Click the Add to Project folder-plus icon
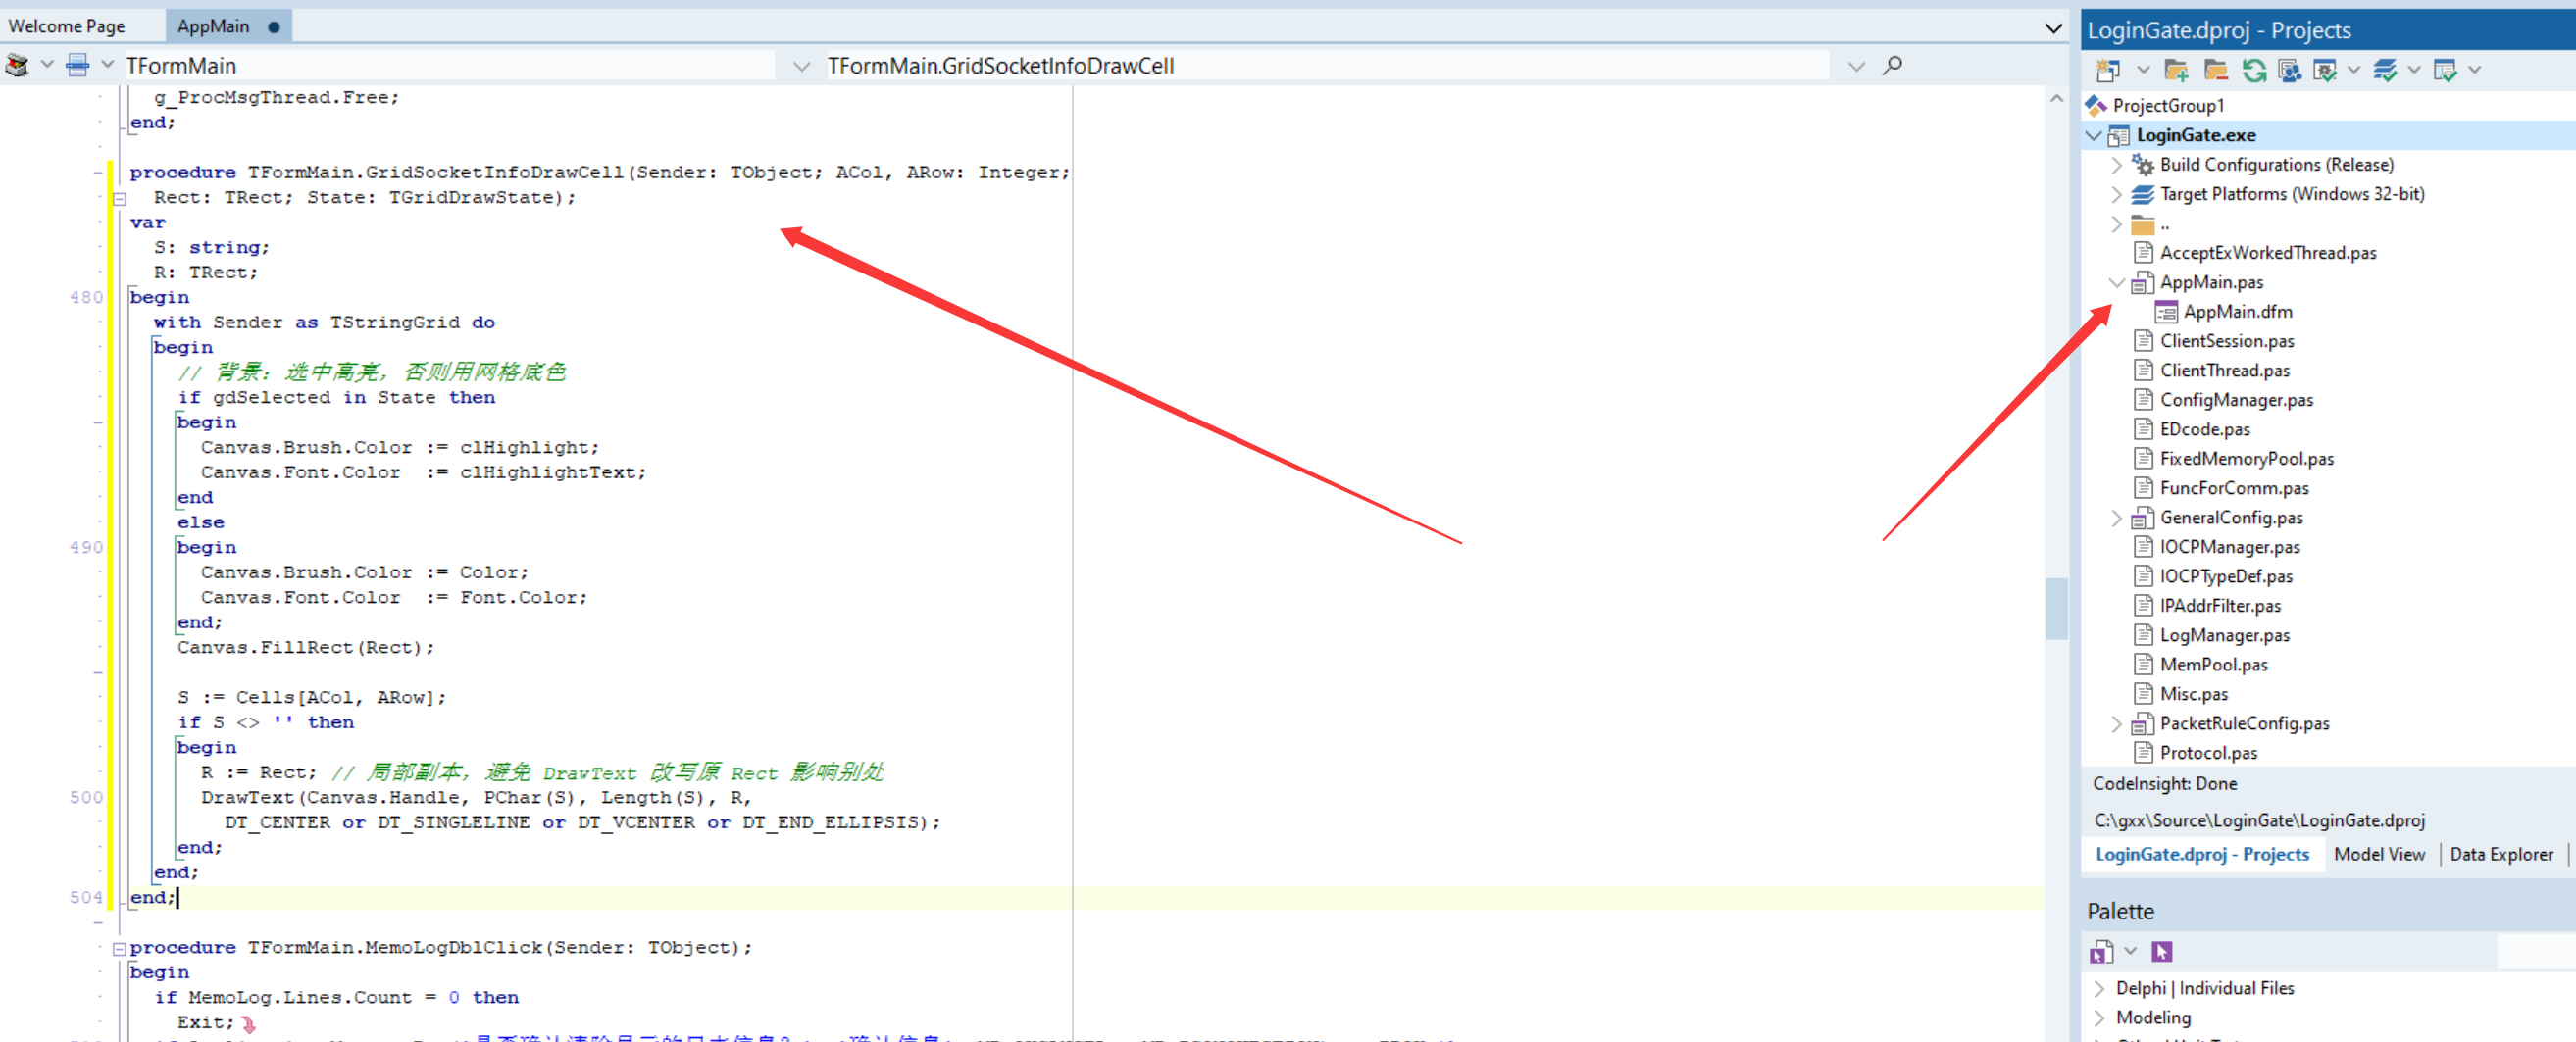This screenshot has height=1042, width=2576. coord(2175,70)
